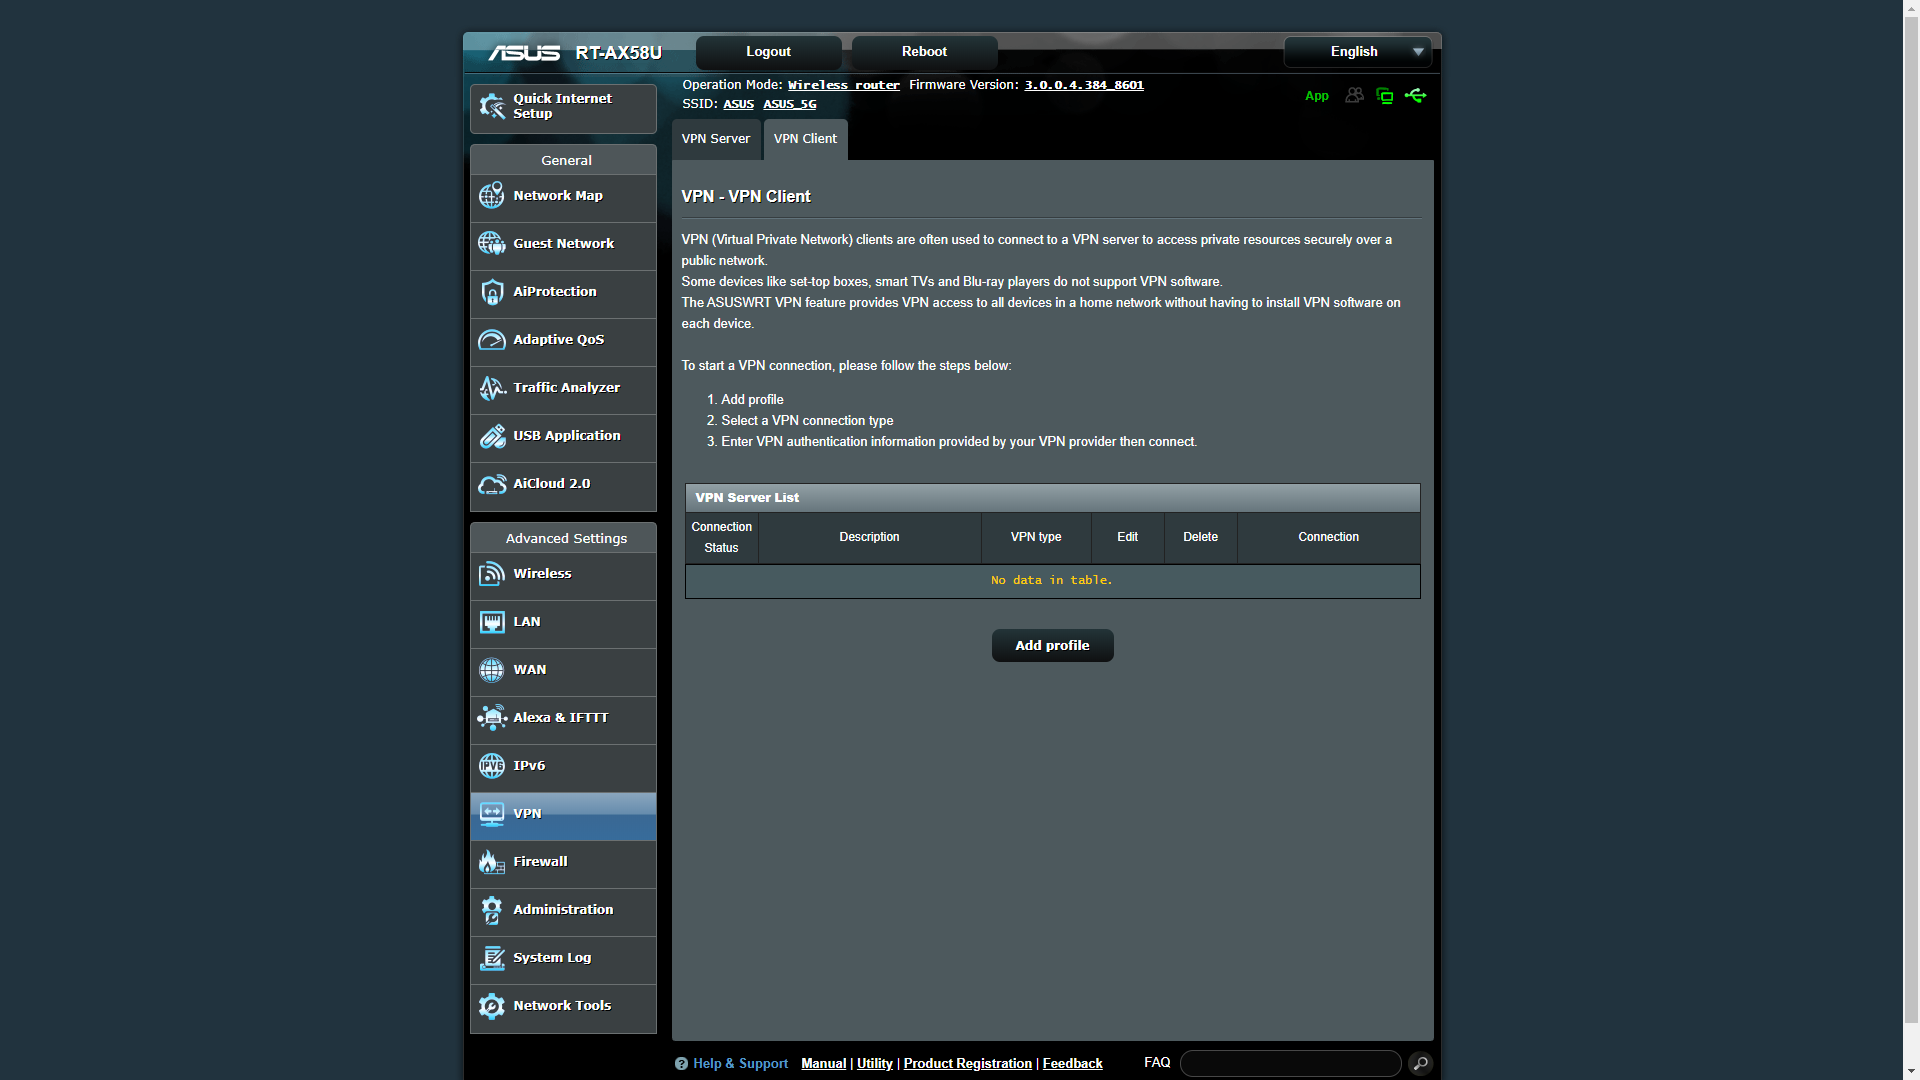Switch to the VPN Server tab

[x=715, y=139]
